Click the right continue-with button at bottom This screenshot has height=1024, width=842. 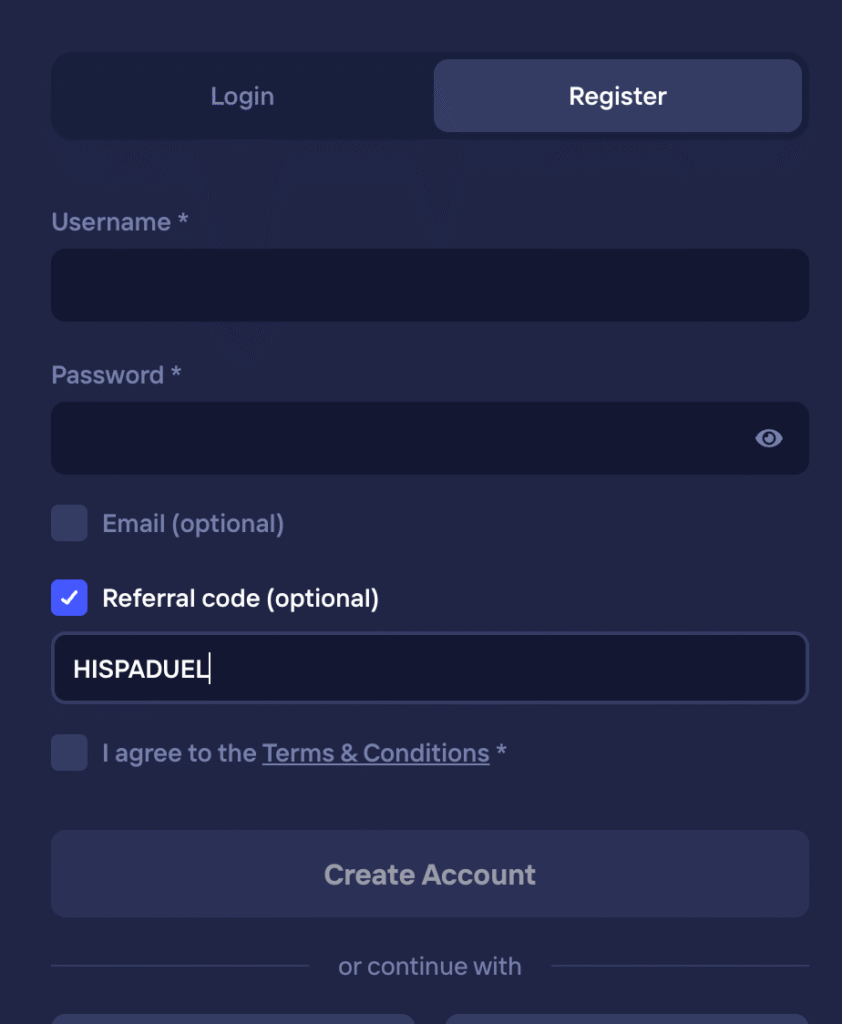[626, 1018]
